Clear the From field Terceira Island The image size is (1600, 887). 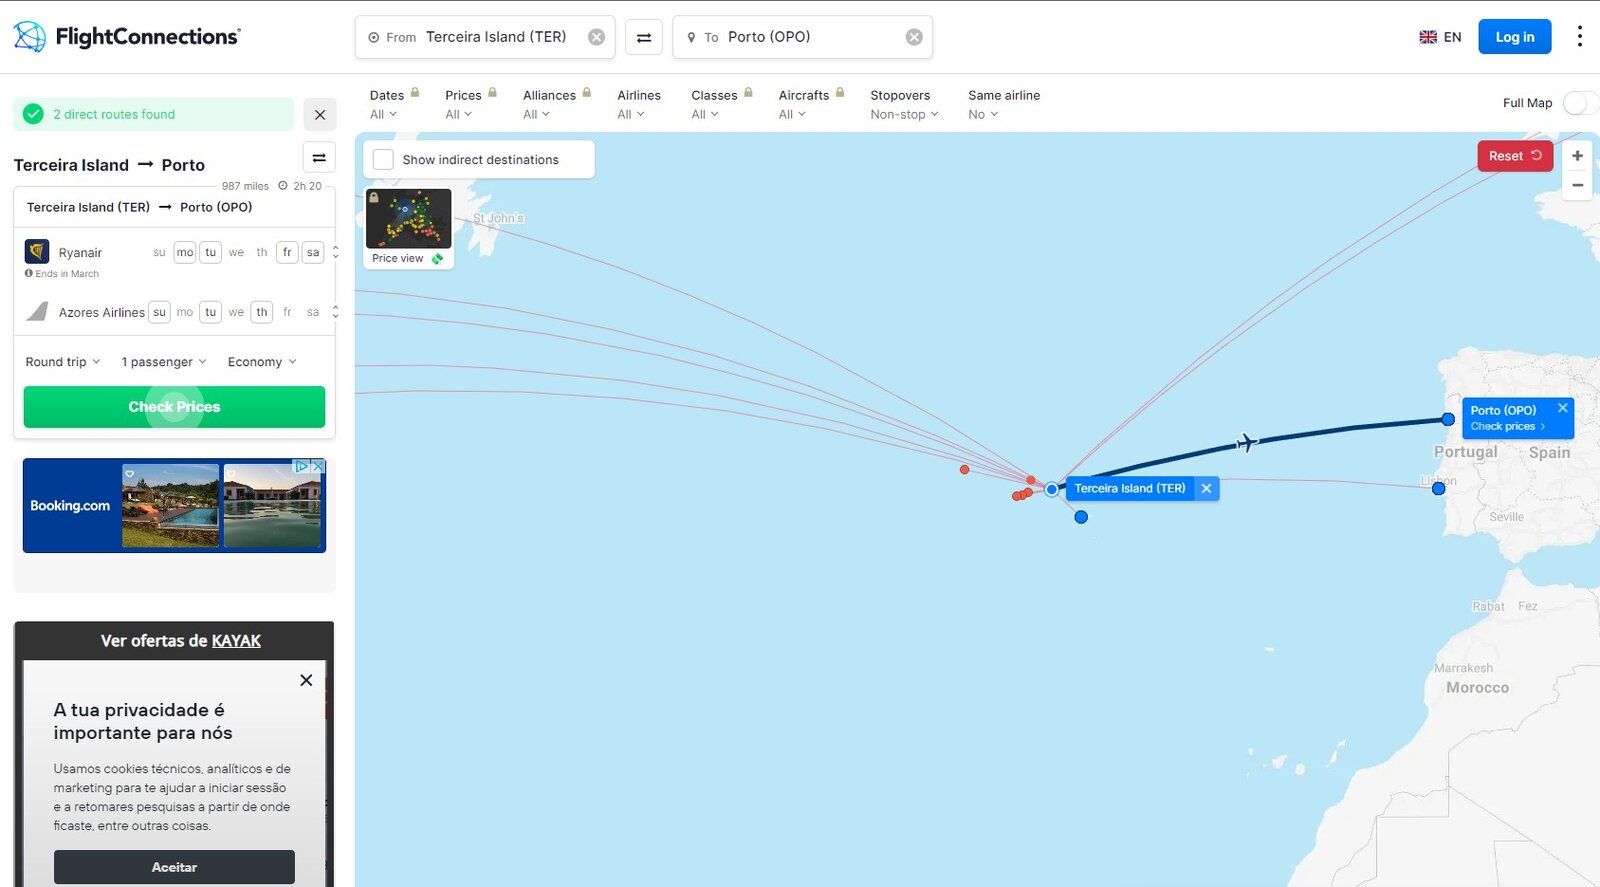pyautogui.click(x=596, y=37)
